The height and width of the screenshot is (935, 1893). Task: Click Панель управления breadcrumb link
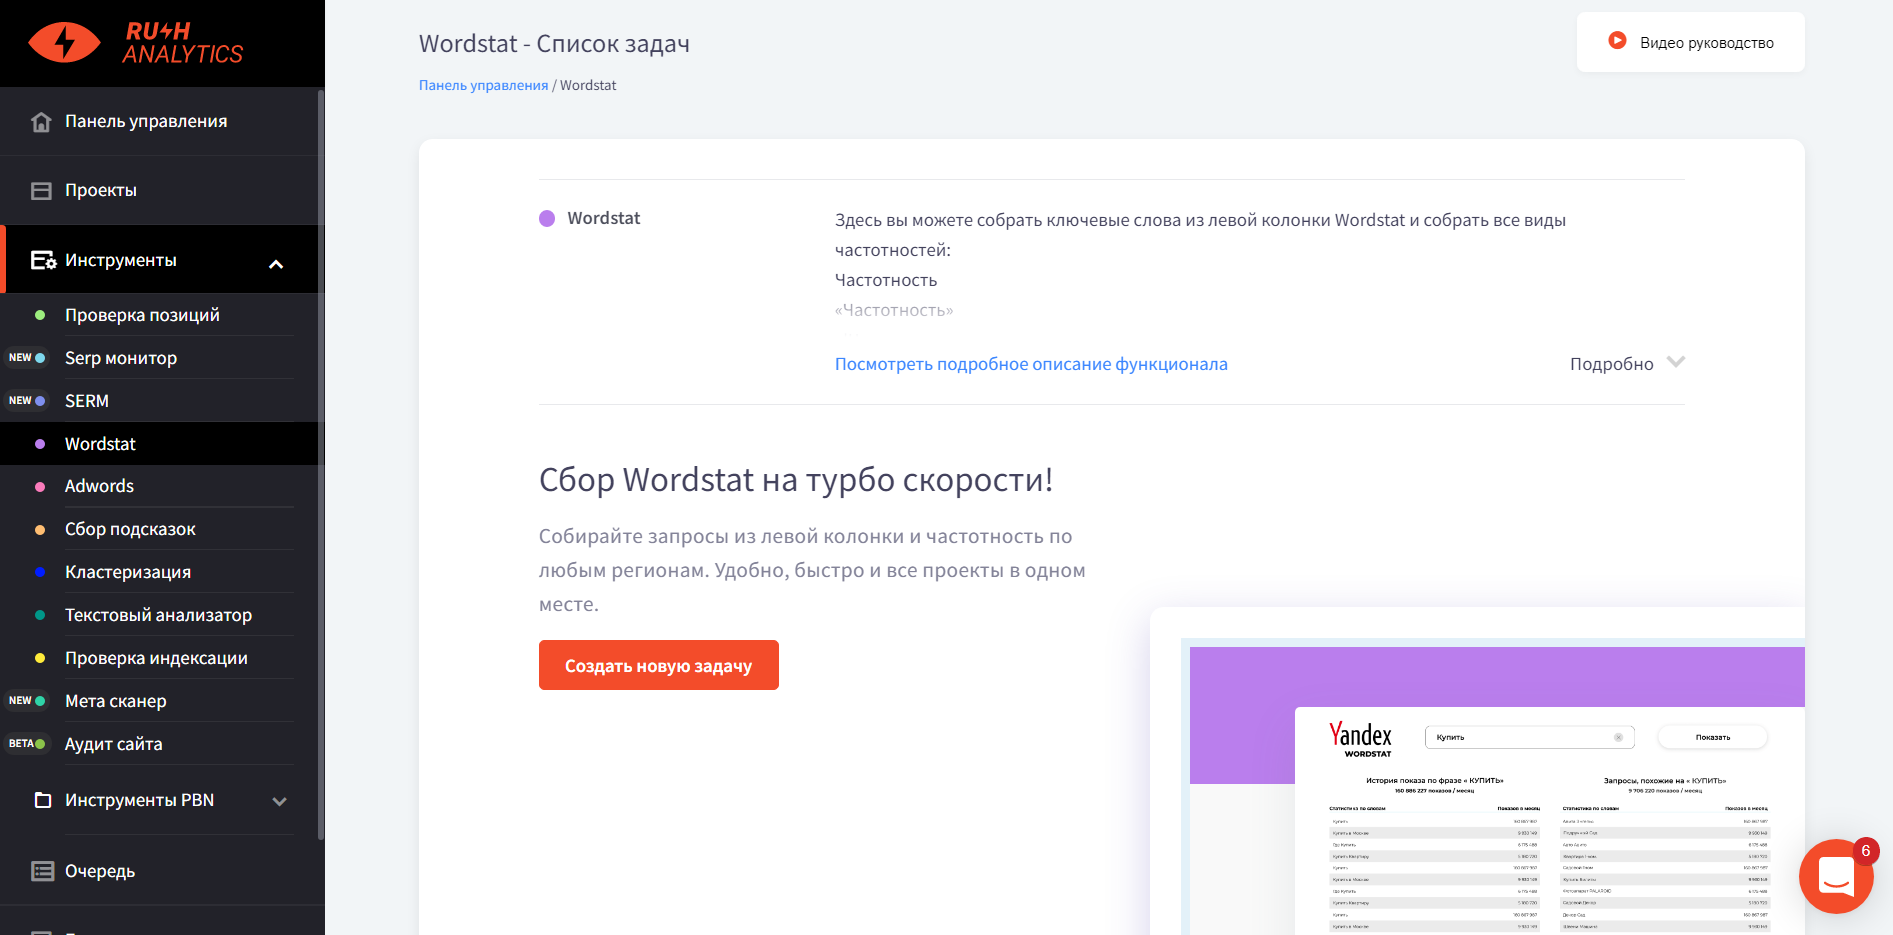(x=483, y=85)
